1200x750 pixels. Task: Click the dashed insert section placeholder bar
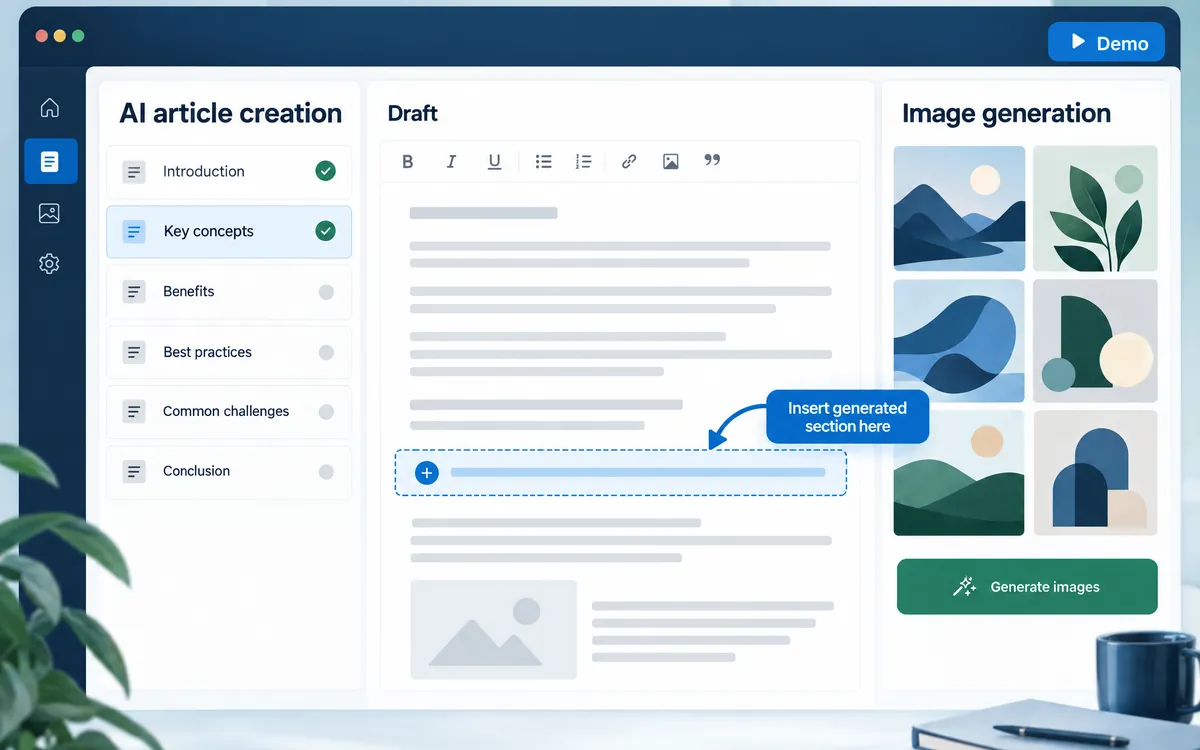(621, 472)
